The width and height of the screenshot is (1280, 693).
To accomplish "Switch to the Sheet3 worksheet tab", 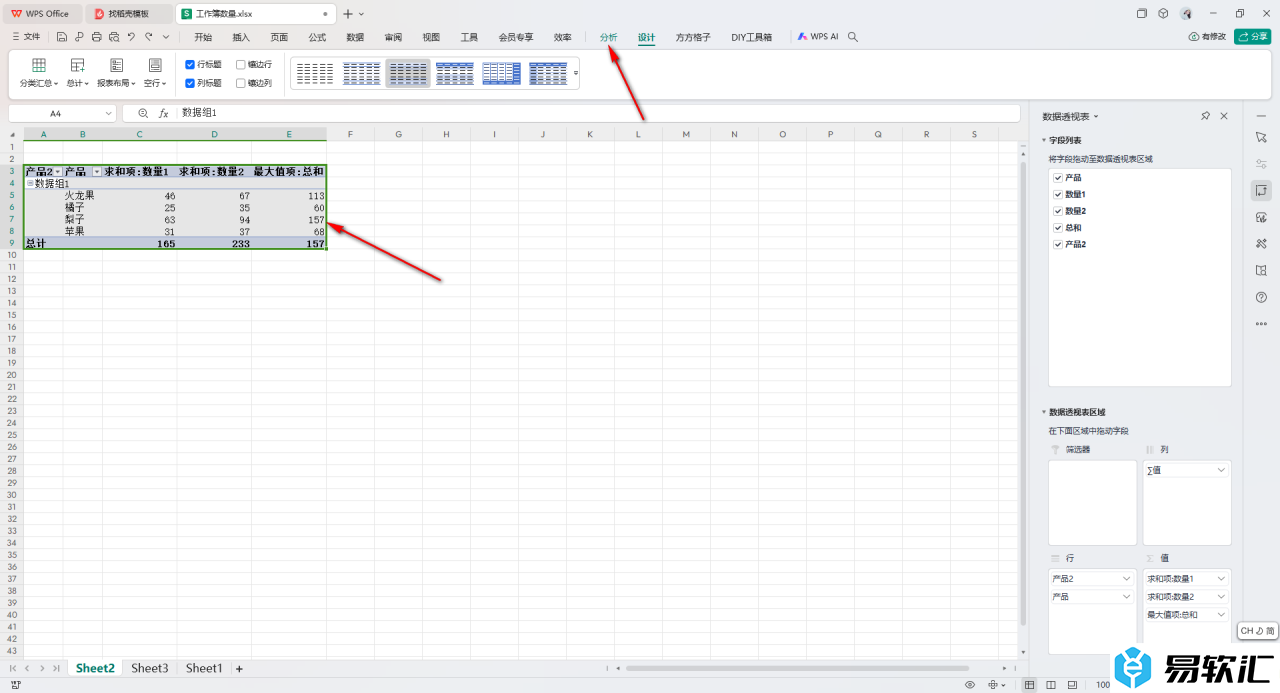I will (x=150, y=668).
